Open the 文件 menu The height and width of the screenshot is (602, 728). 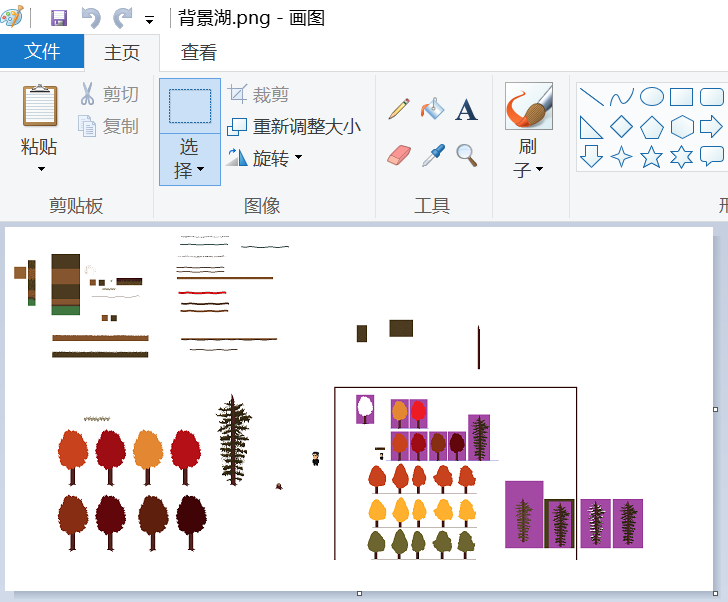point(42,51)
